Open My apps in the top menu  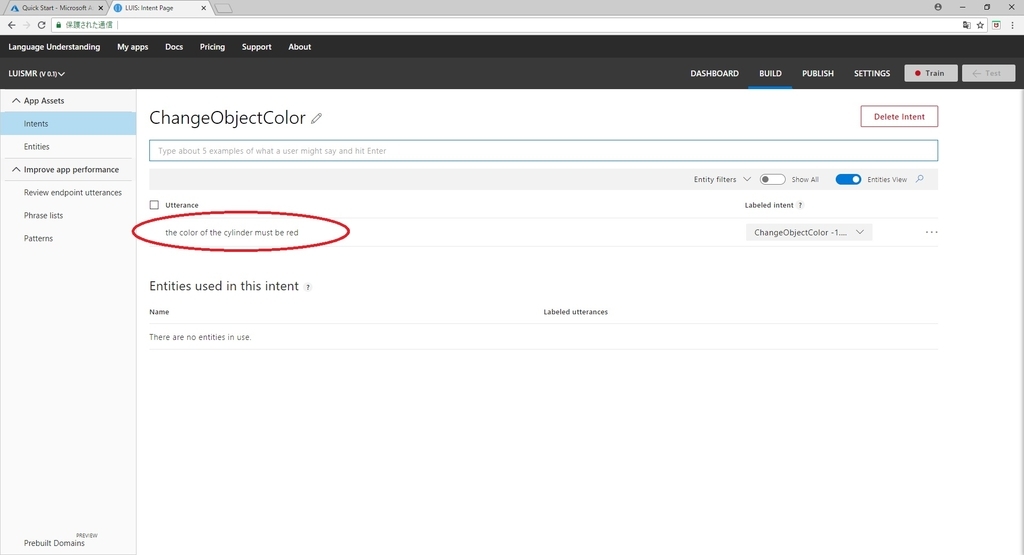(133, 47)
